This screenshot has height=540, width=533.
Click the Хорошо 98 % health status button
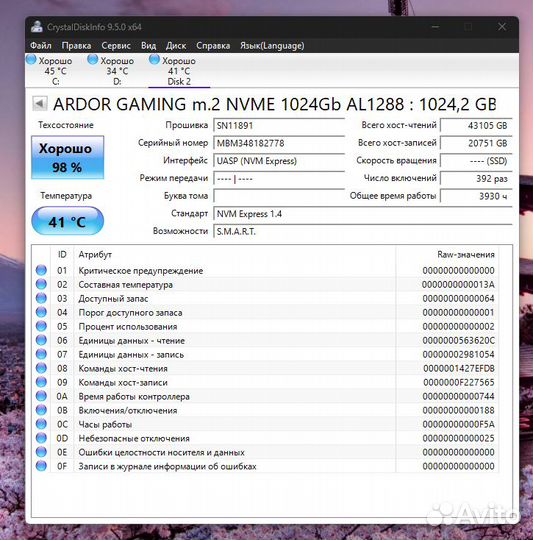click(x=67, y=157)
